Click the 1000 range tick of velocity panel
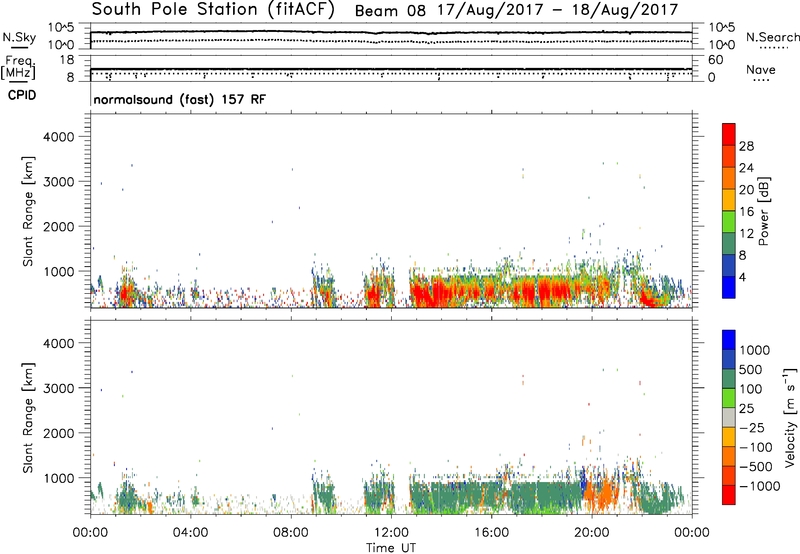This screenshot has height=554, width=800. pyautogui.click(x=59, y=478)
